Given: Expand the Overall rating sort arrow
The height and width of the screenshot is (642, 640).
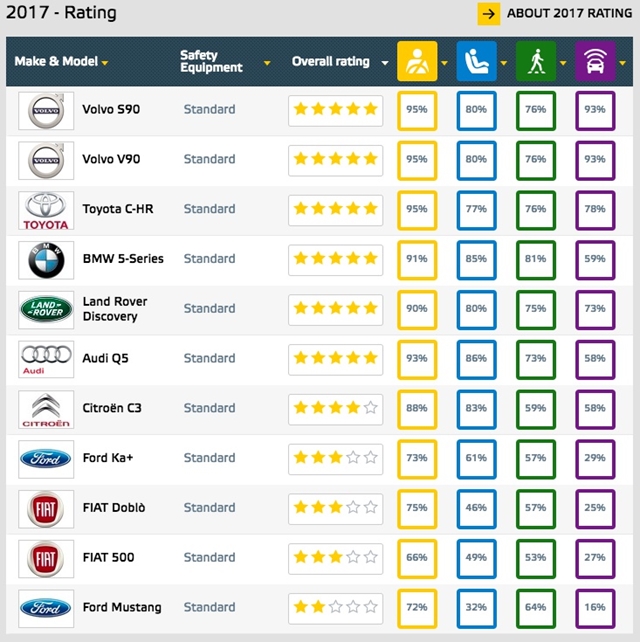Looking at the screenshot, I should click(x=382, y=63).
